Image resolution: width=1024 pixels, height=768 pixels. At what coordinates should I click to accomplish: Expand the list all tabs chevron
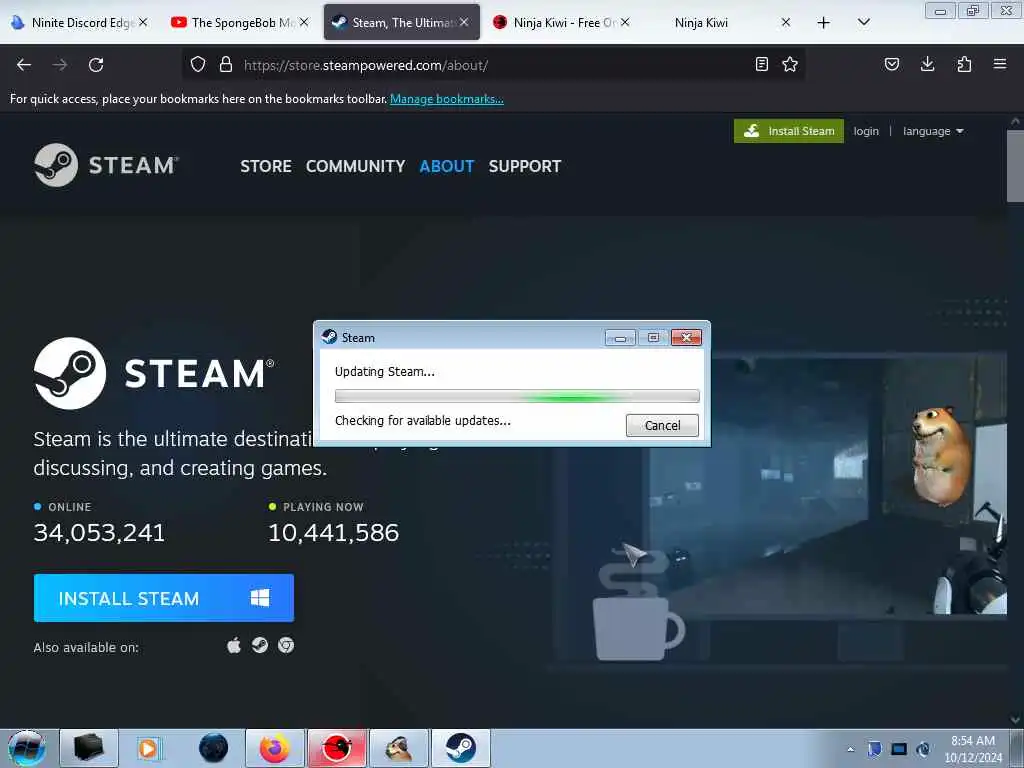863,22
